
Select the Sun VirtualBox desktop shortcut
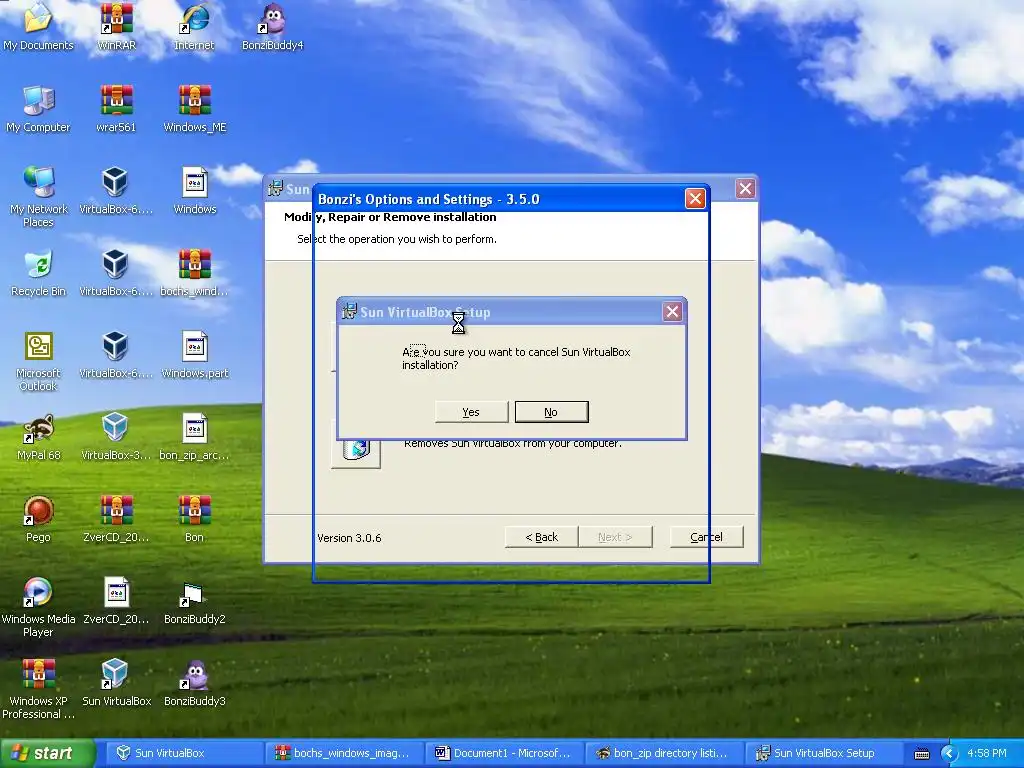pos(116,683)
